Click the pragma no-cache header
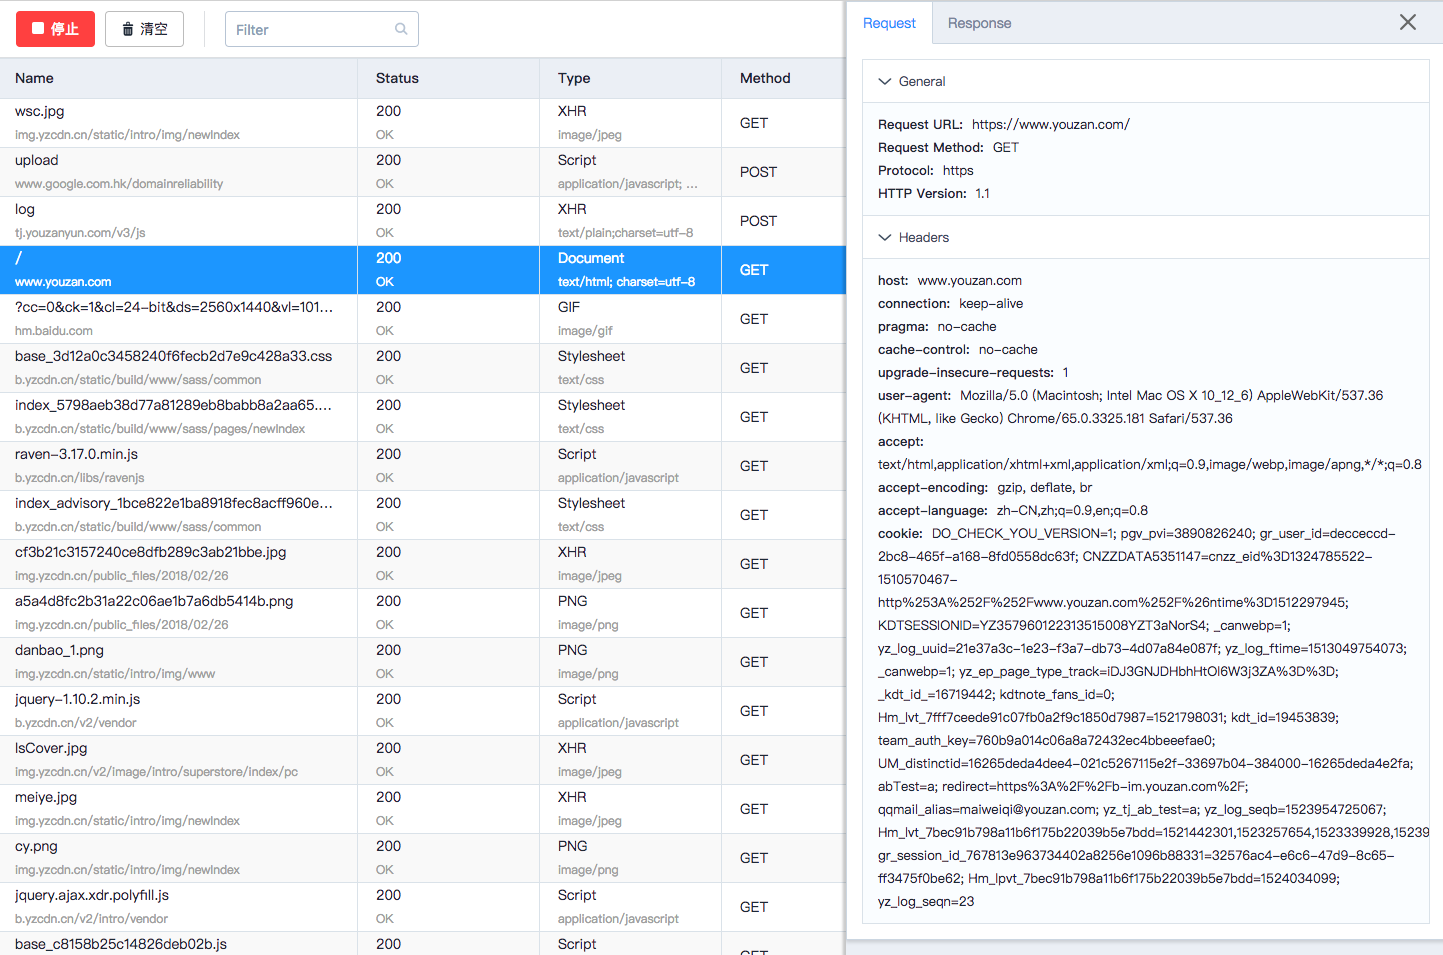This screenshot has height=955, width=1443. point(937,326)
